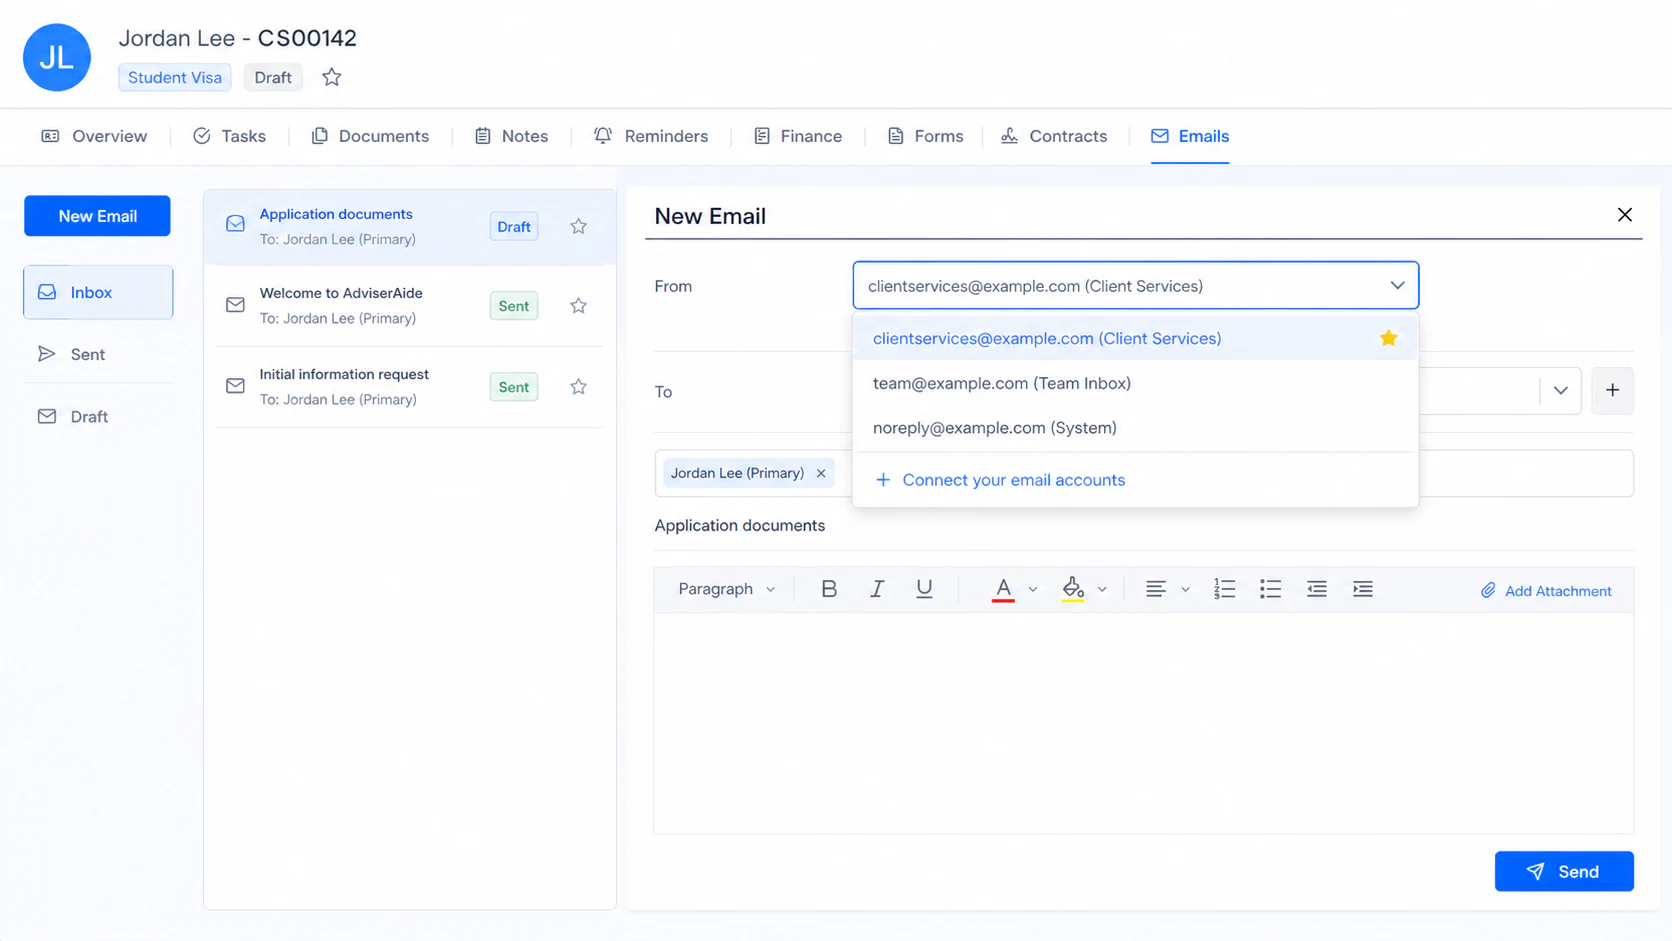
Task: Open the Application documents draft email
Action: [x=410, y=227]
